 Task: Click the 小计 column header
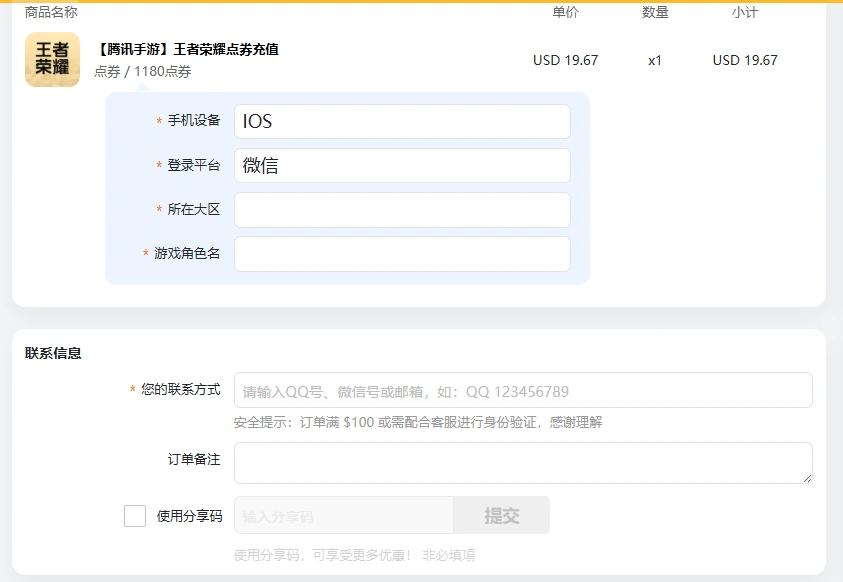coord(745,12)
